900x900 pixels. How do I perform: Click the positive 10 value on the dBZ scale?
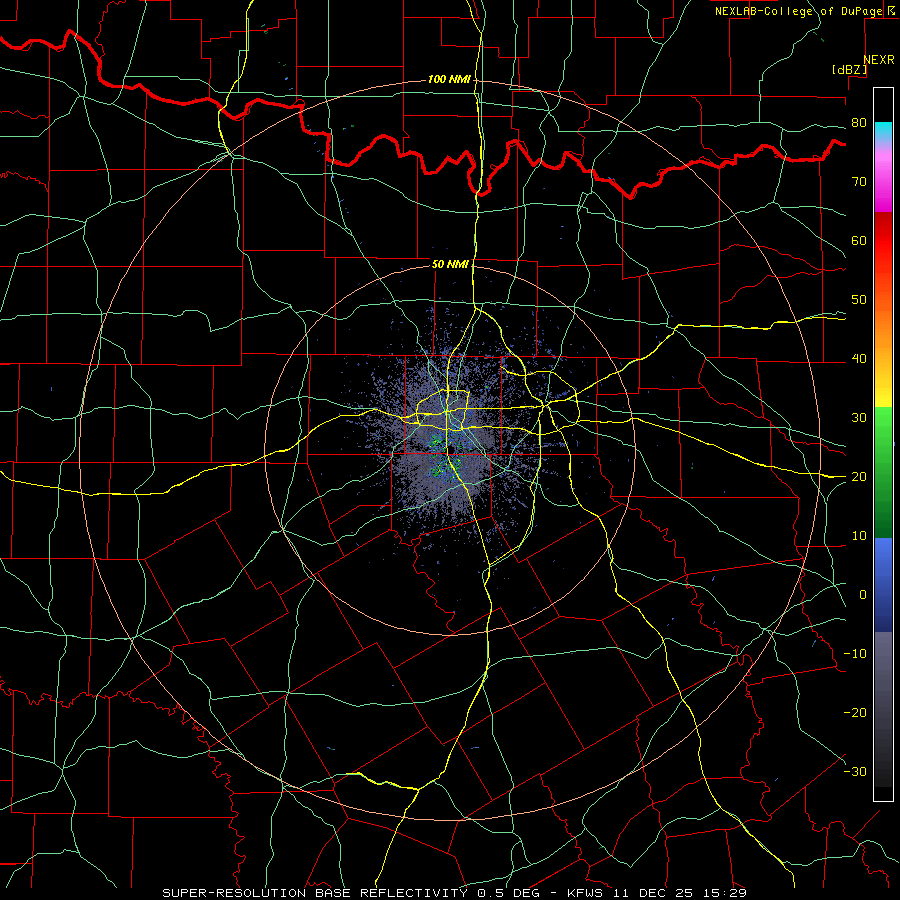click(859, 536)
